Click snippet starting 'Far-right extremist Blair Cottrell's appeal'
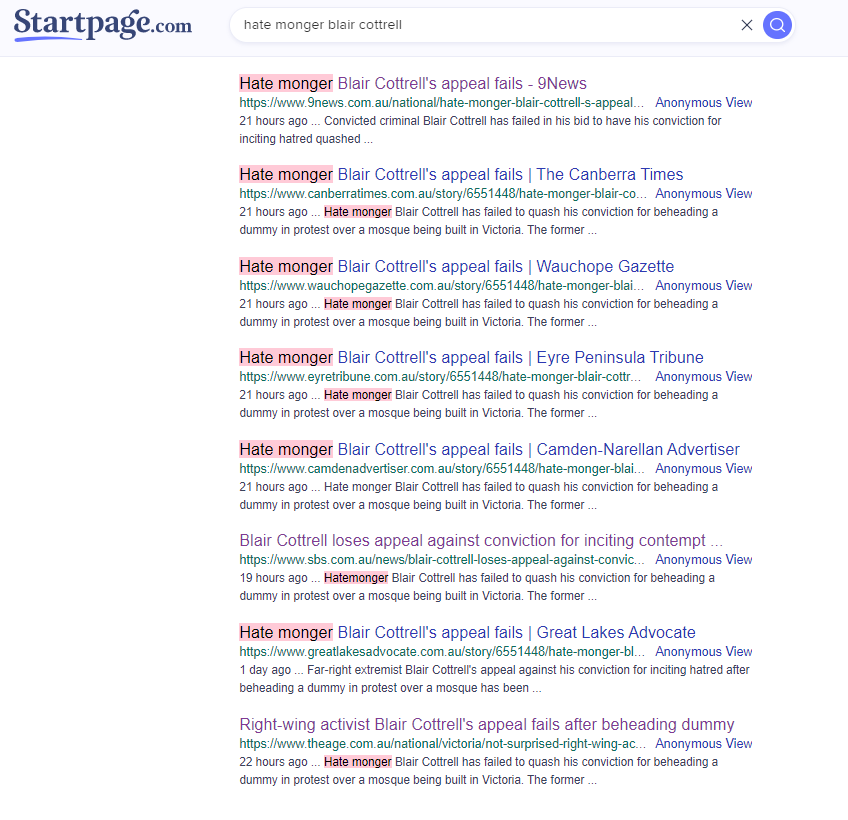 (x=494, y=678)
